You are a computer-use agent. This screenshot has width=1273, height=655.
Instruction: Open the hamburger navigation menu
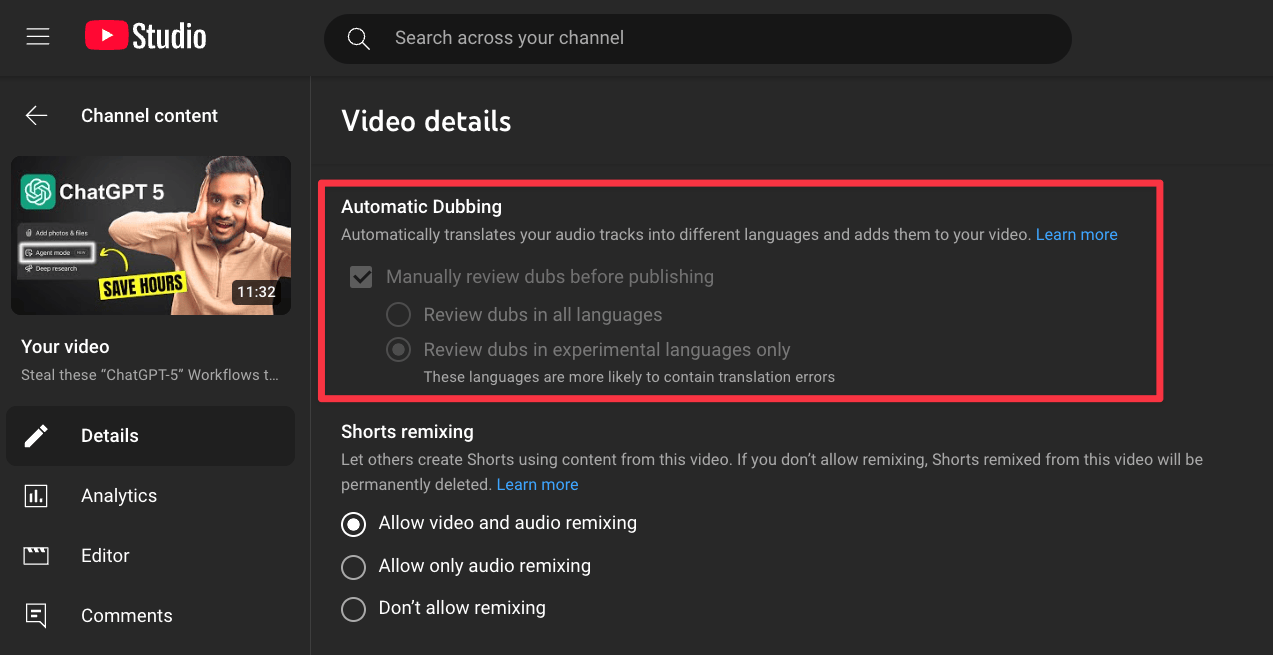(38, 37)
